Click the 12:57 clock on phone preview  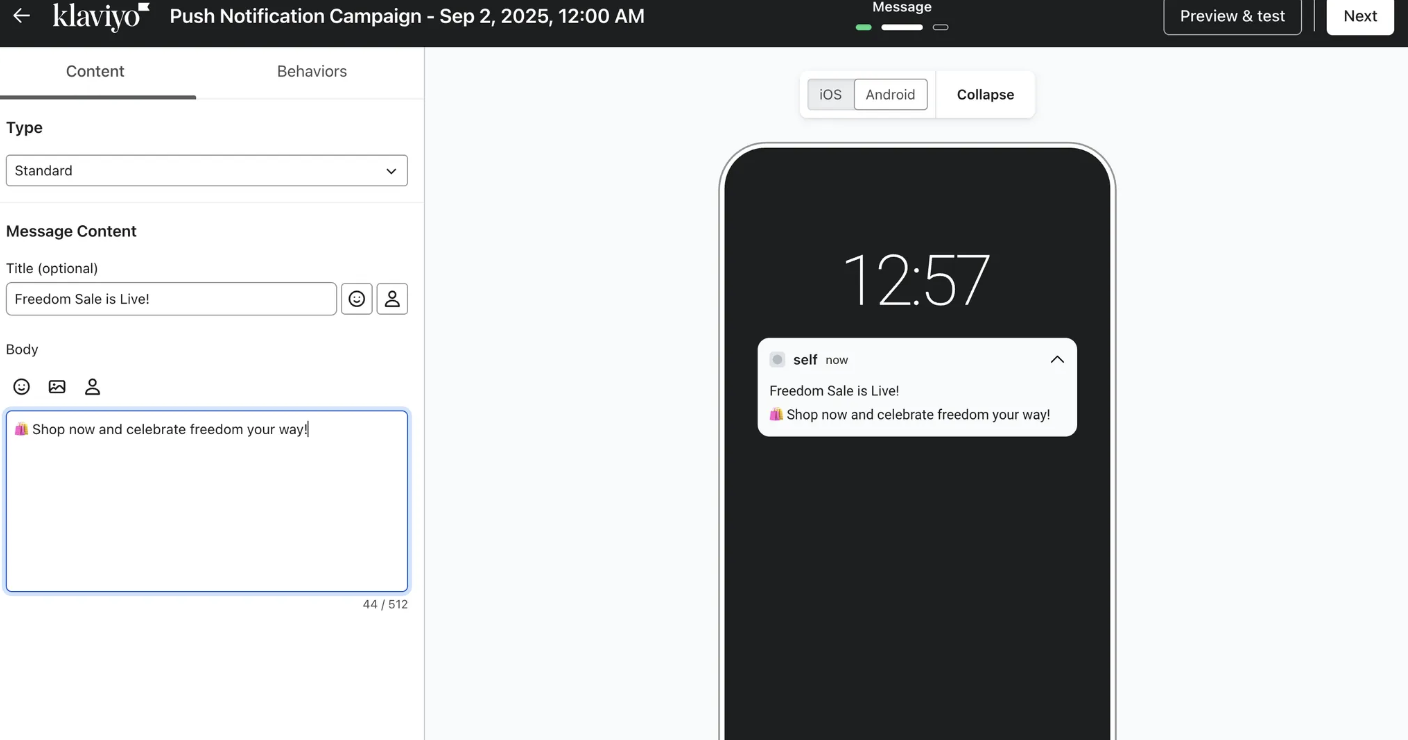click(x=917, y=279)
